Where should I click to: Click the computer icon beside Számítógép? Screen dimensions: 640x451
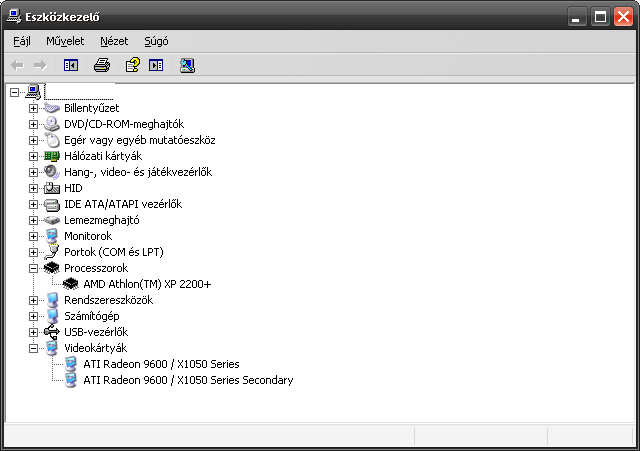pyautogui.click(x=52, y=316)
